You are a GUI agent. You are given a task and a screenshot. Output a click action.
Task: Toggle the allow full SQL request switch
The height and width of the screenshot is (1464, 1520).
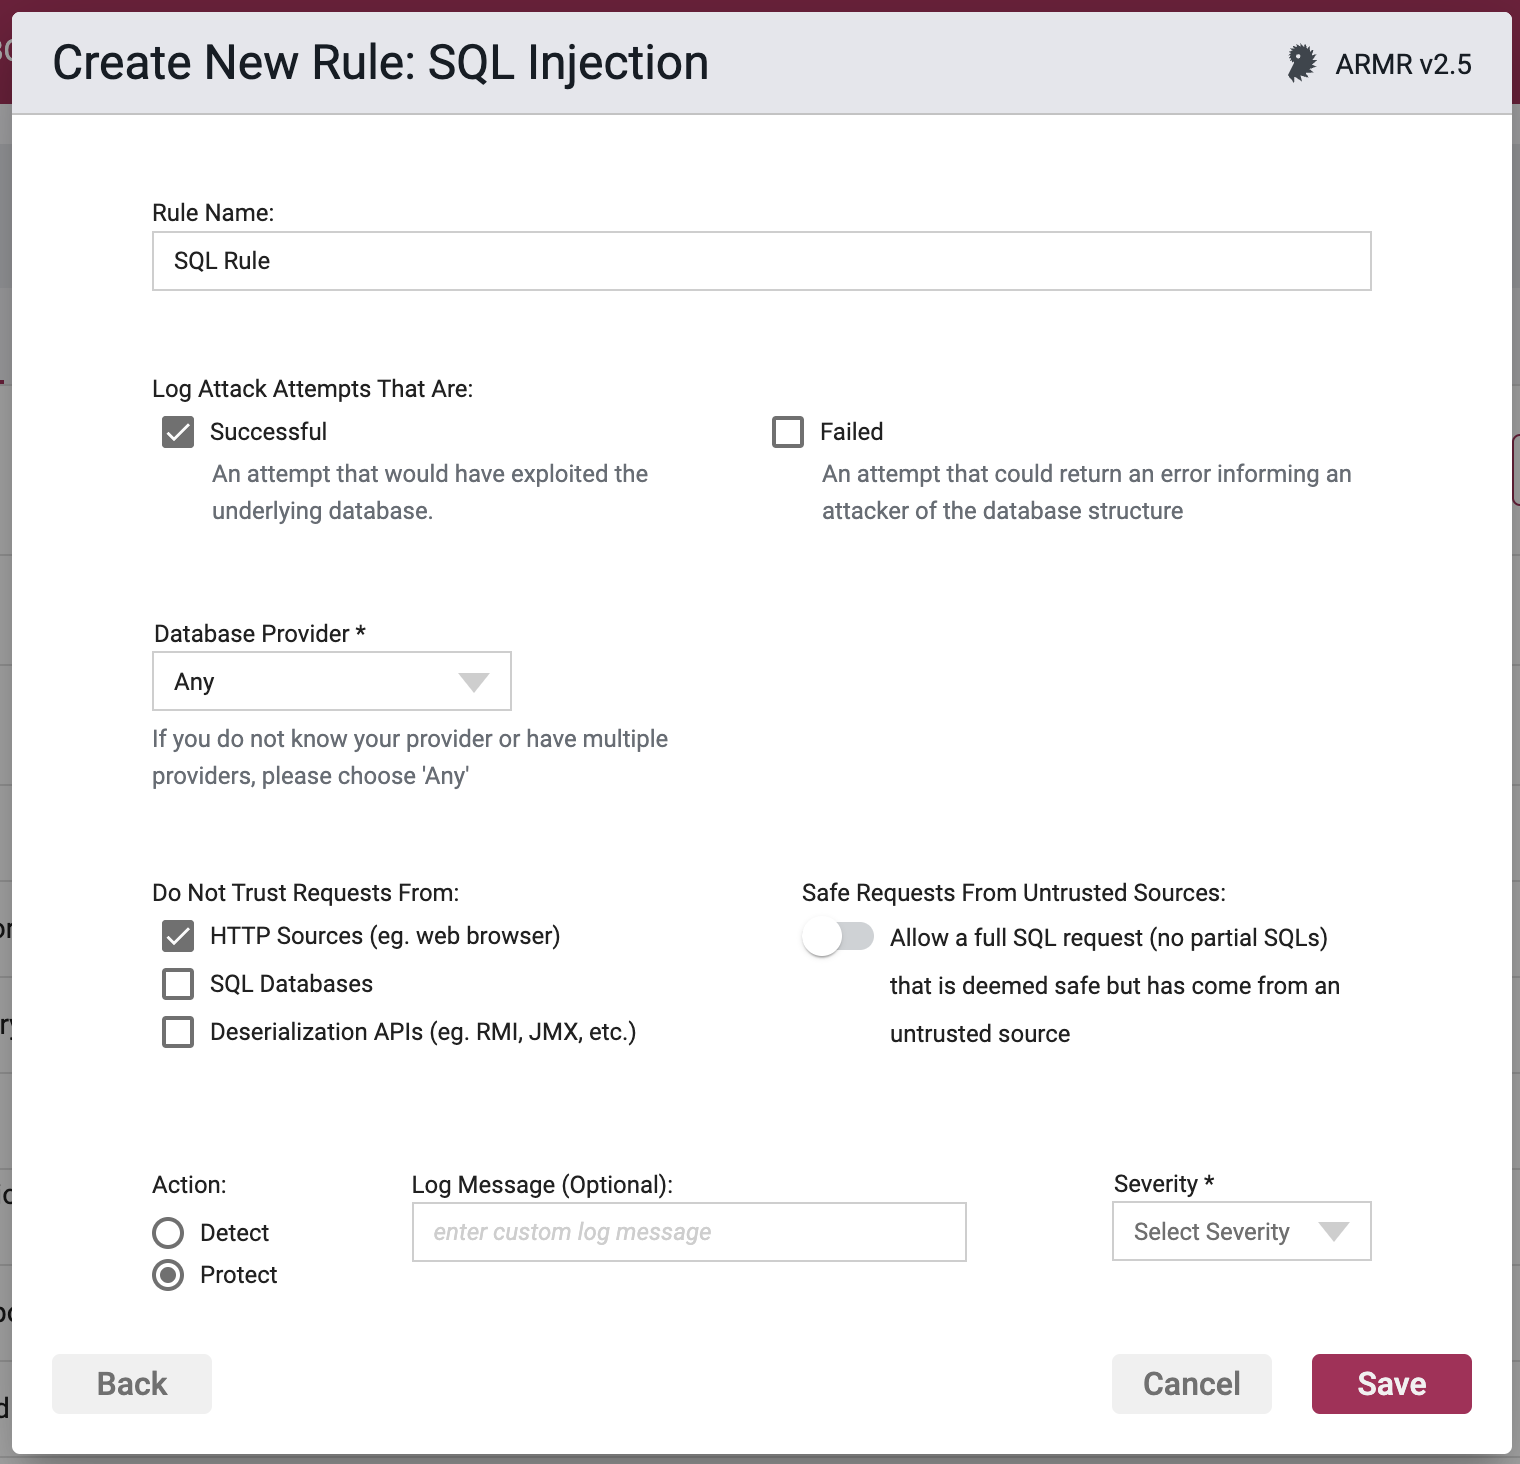click(838, 937)
